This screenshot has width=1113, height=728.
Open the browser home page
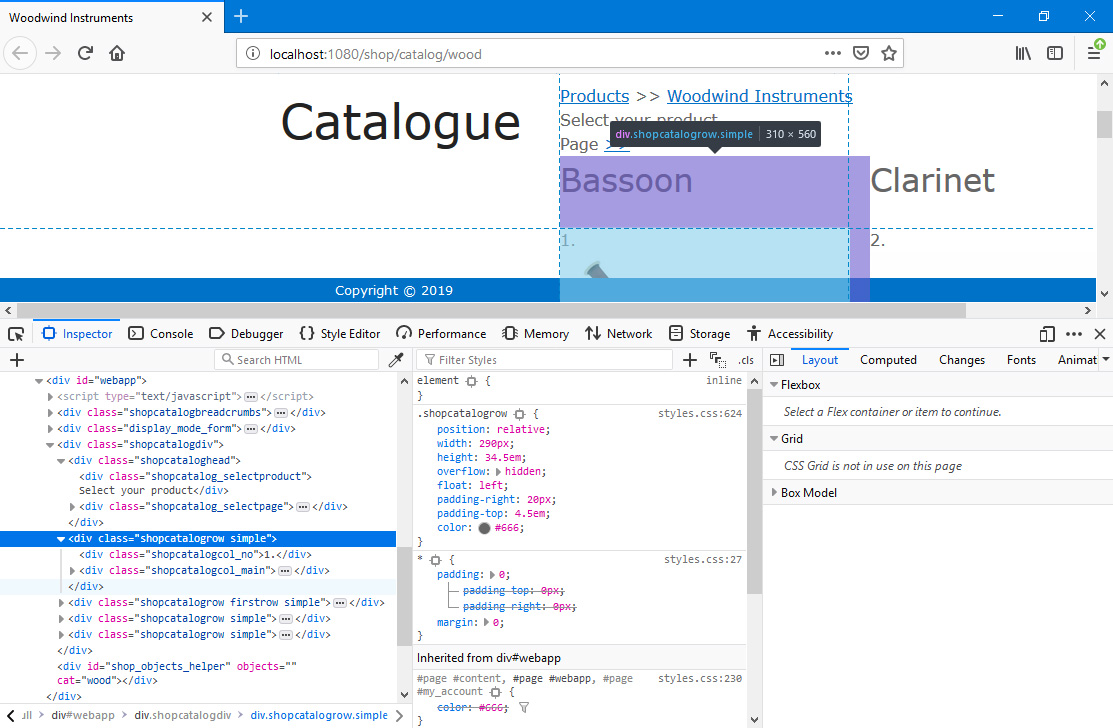click(117, 53)
